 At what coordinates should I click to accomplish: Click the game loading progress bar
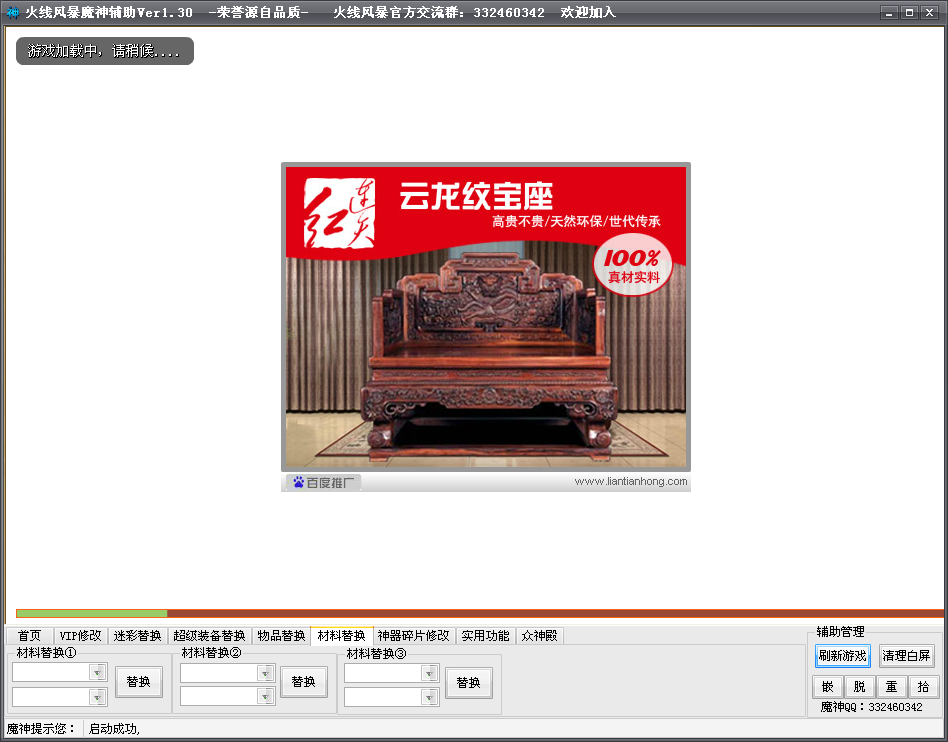tap(479, 613)
